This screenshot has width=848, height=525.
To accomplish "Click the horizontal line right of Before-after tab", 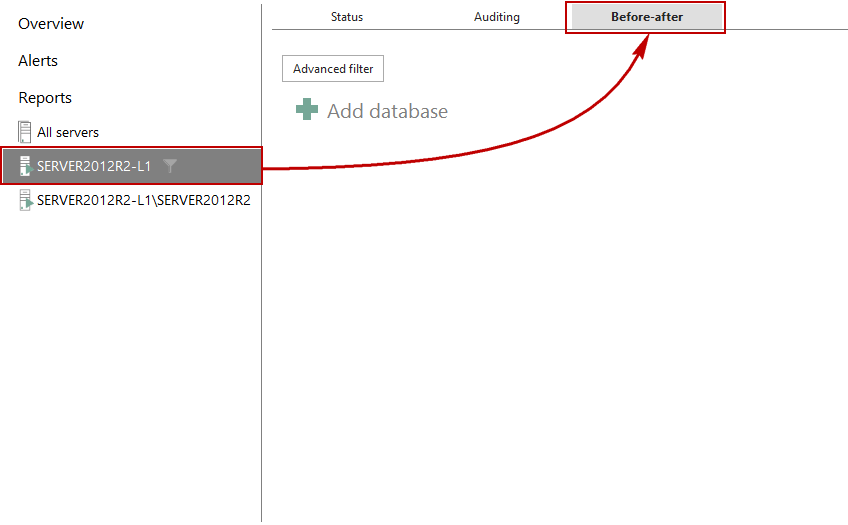I will tap(785, 29).
